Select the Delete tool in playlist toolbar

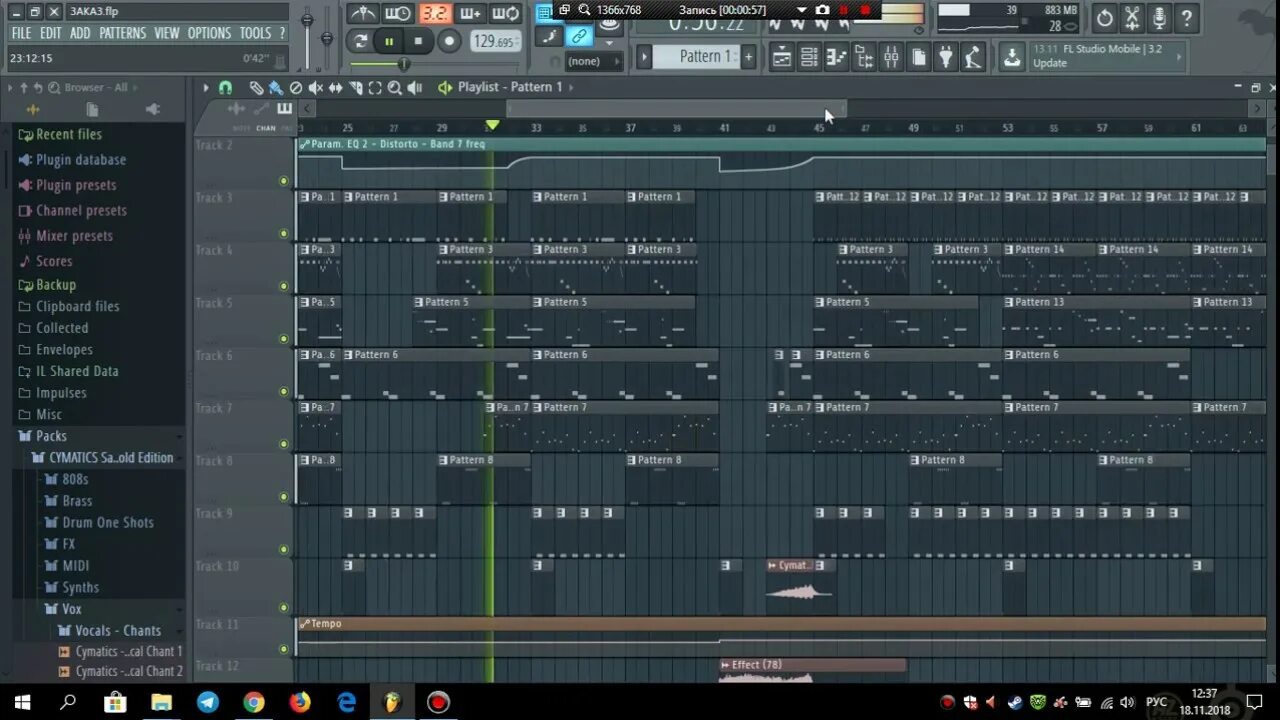click(x=295, y=88)
